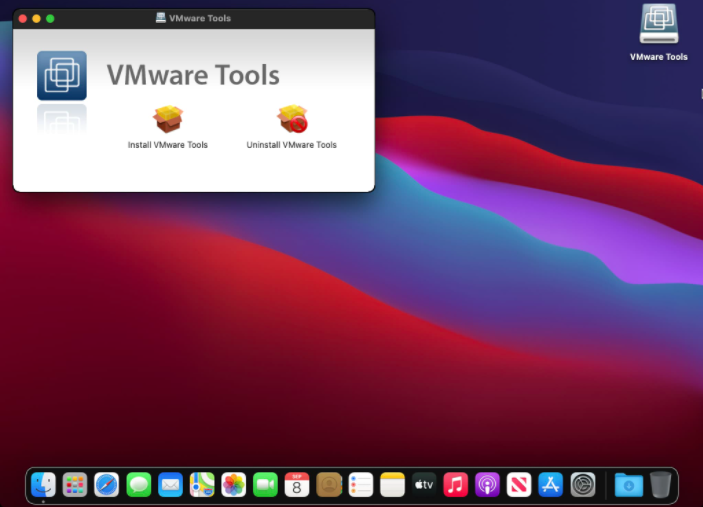This screenshot has height=507, width=703.
Task: Open the Photos app in Dock
Action: (x=234, y=485)
